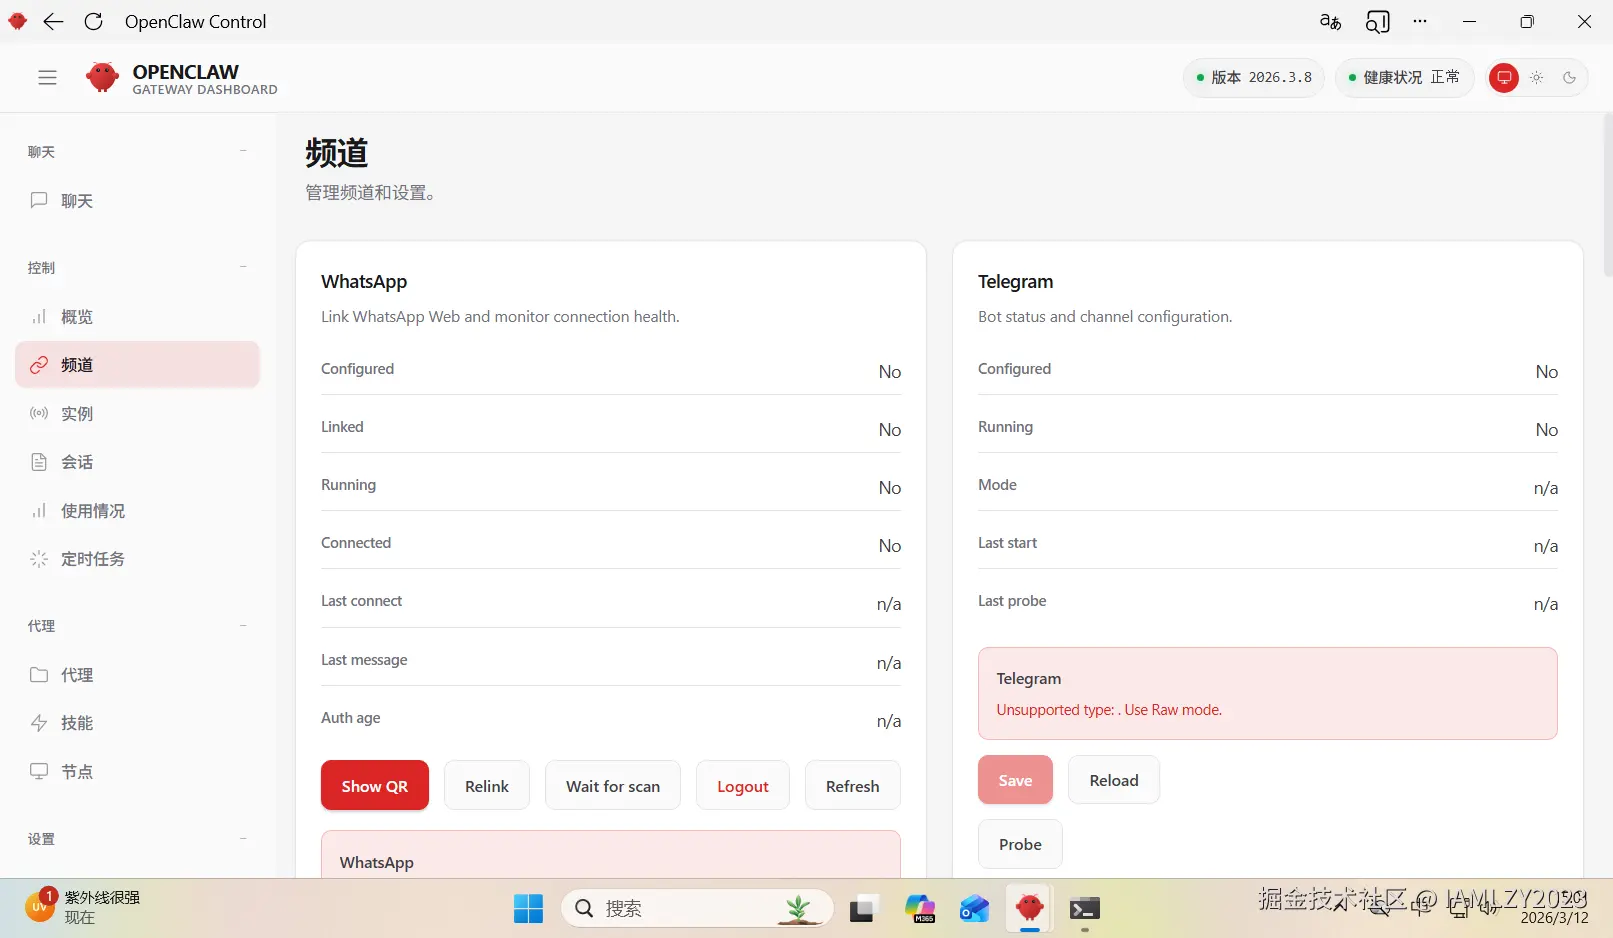Click the 管理频道和设置。 subtitle text
1613x938 pixels.
tap(370, 193)
